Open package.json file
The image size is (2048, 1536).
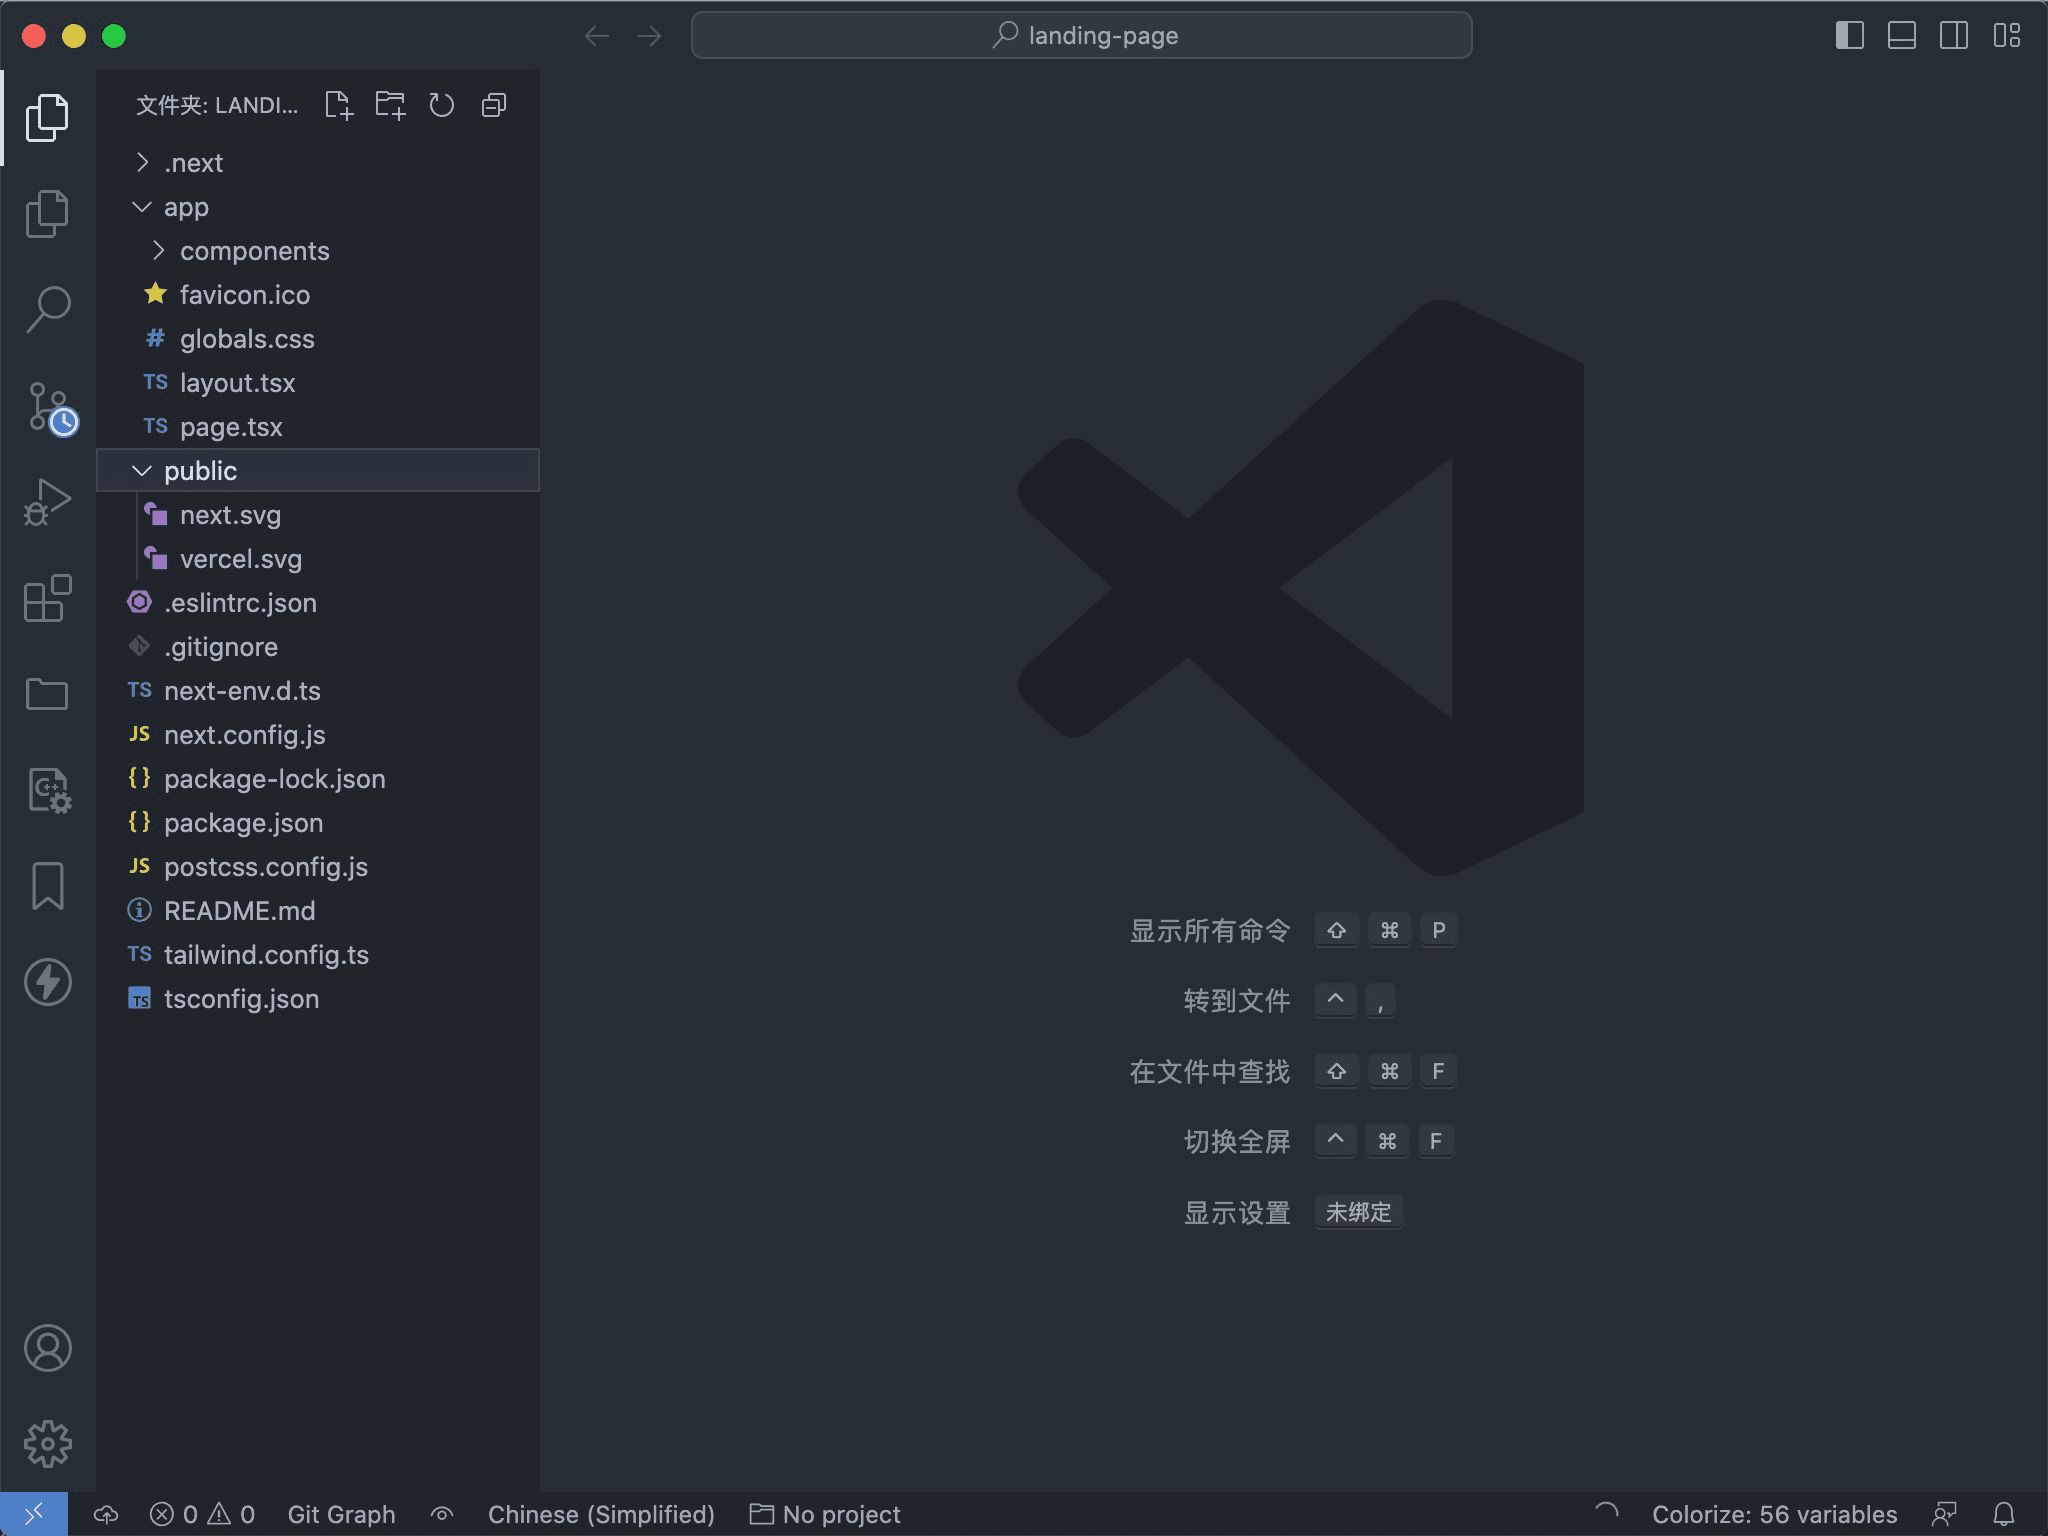(318, 823)
